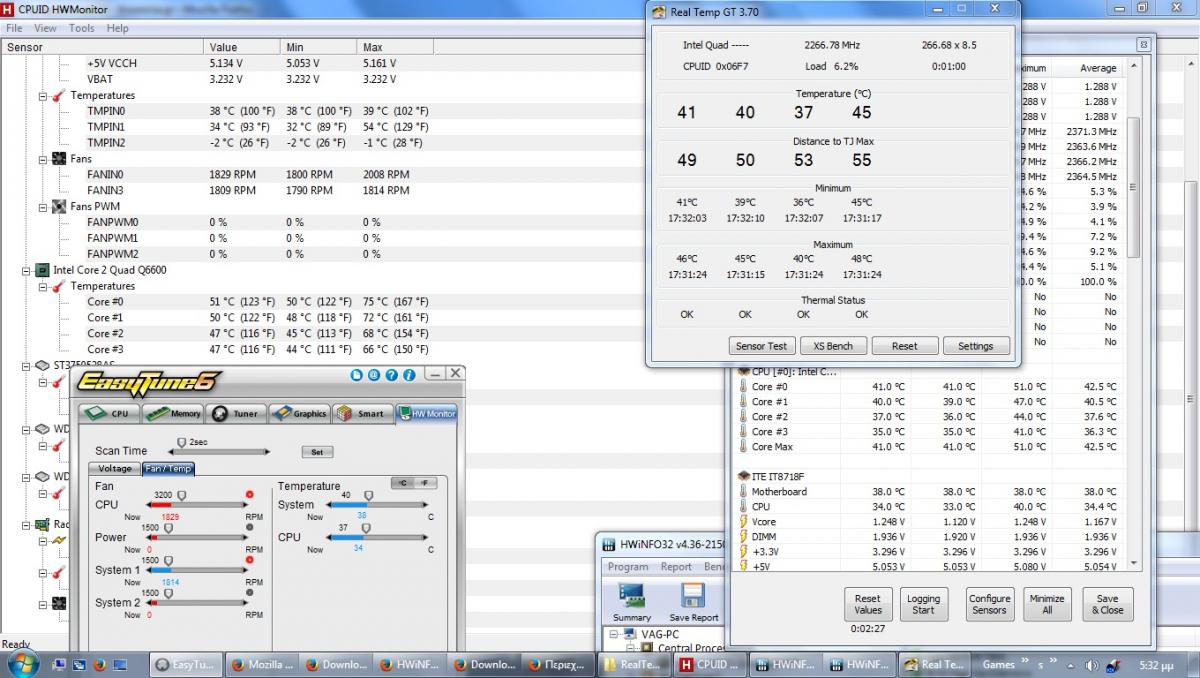Open the Graphics tab in EasyTune6
Screen dimensions: 1200x678
(x=298, y=413)
